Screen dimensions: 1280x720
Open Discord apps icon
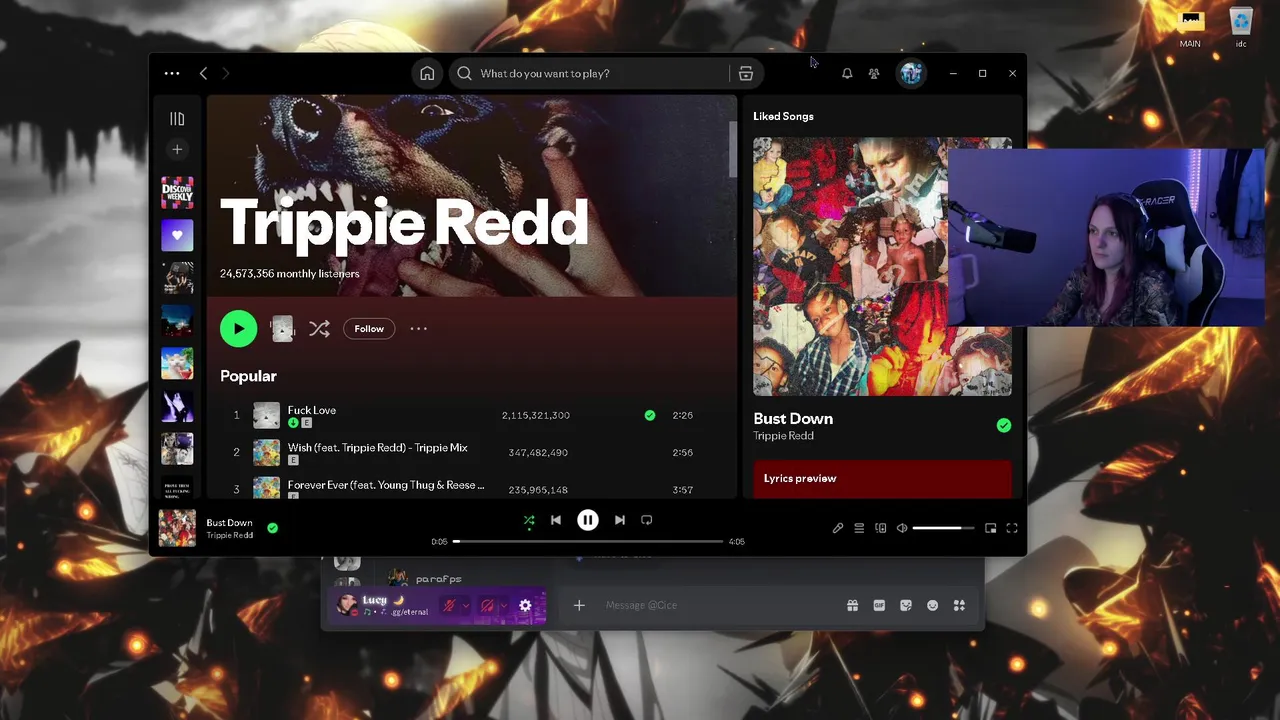(x=959, y=605)
